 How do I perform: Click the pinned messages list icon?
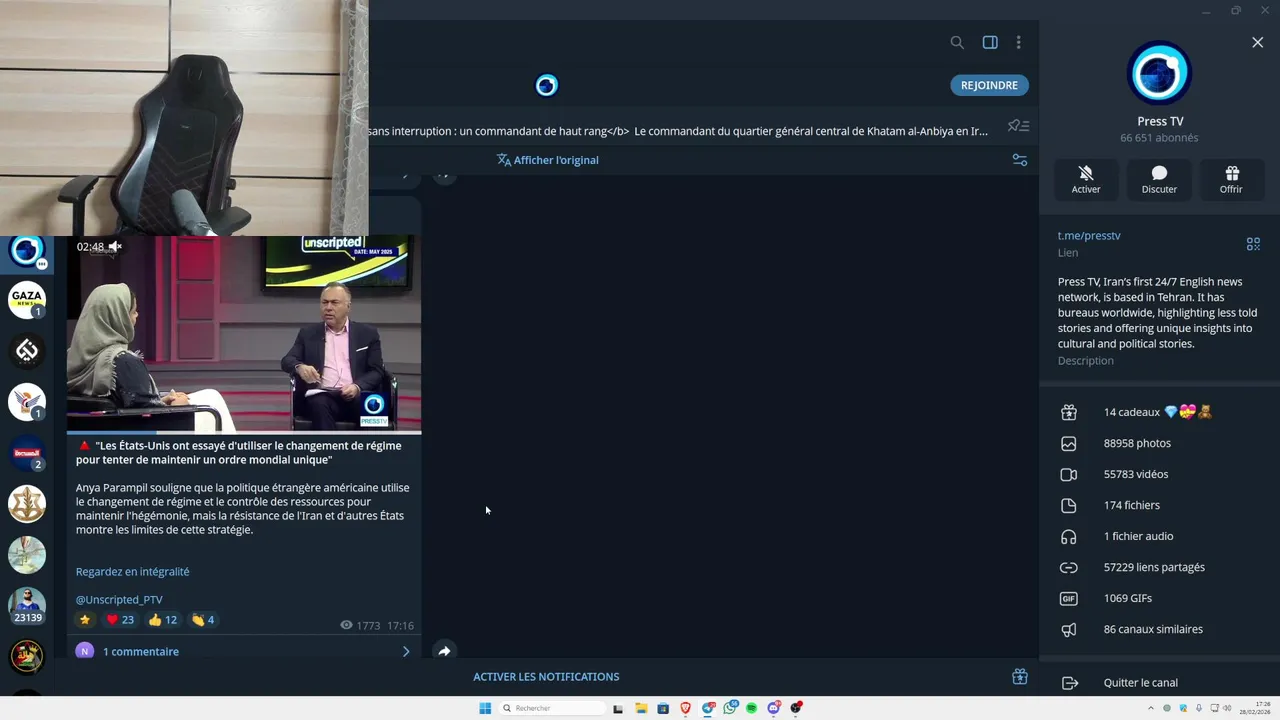[x=1018, y=126]
